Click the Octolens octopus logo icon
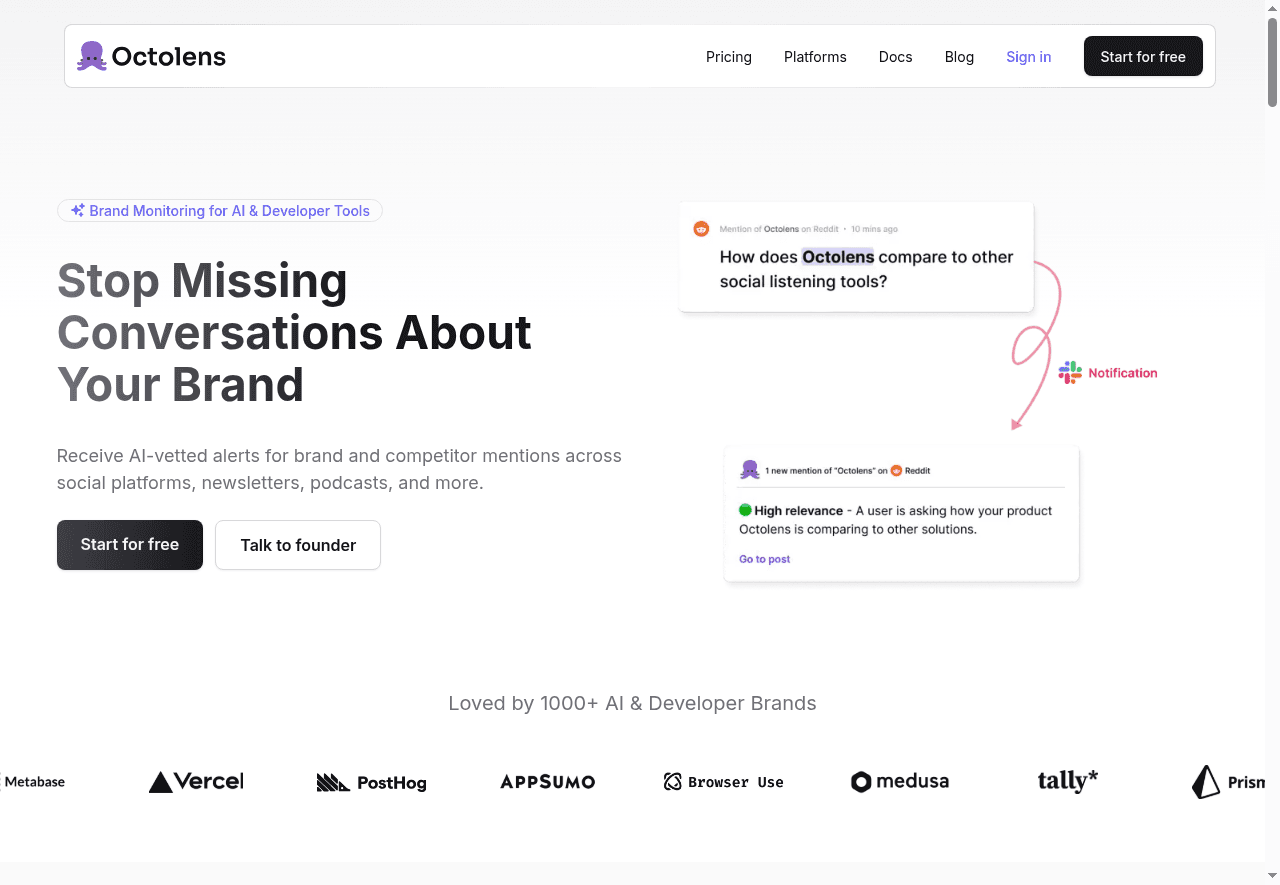This screenshot has width=1280, height=885. (x=92, y=56)
